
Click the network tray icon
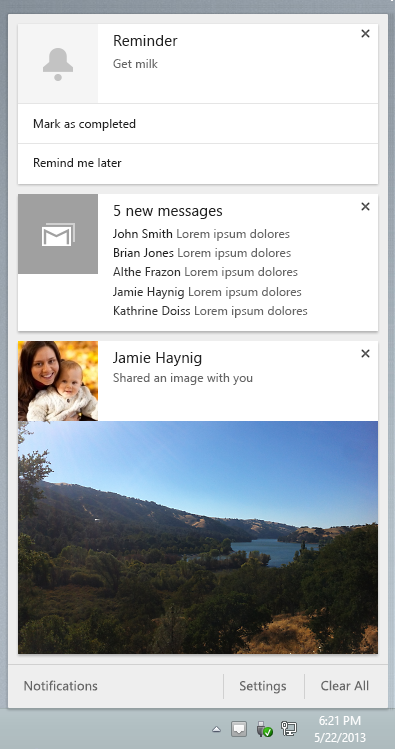click(289, 728)
